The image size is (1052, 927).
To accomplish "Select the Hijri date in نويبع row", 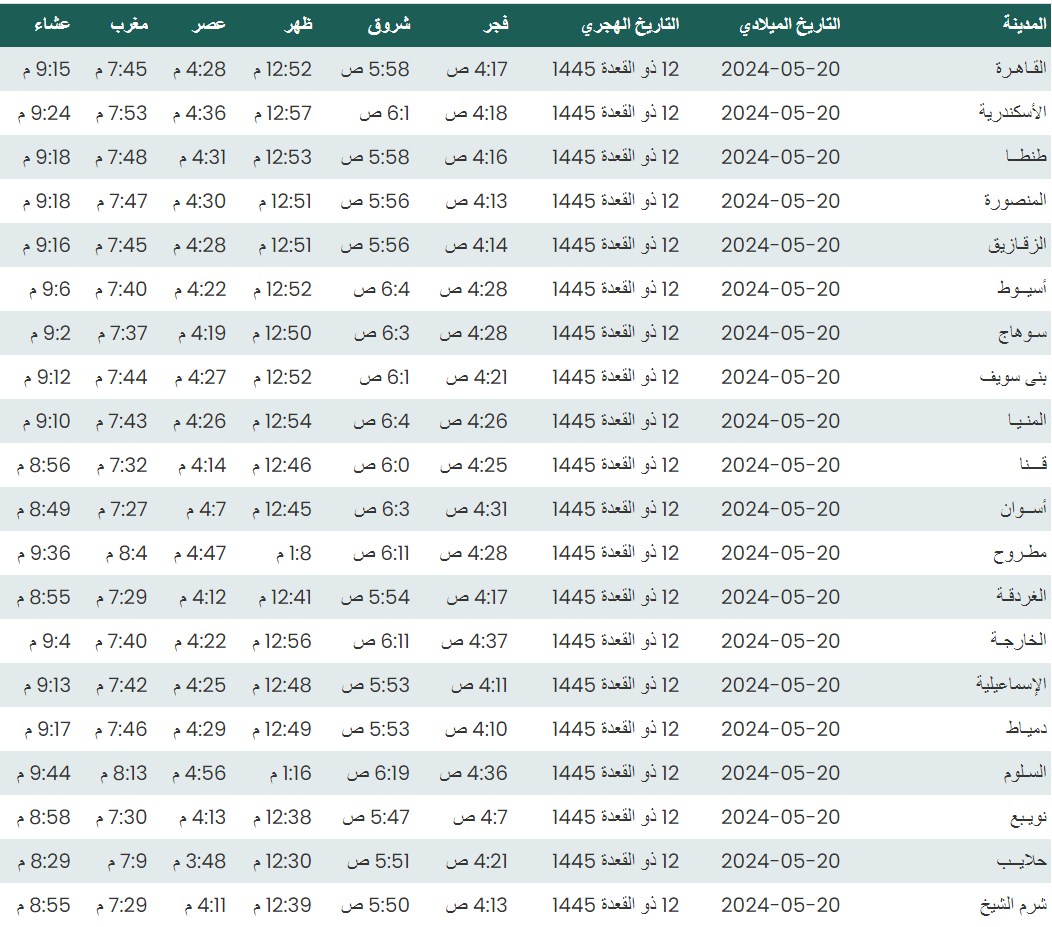I will pyautogui.click(x=615, y=817).
